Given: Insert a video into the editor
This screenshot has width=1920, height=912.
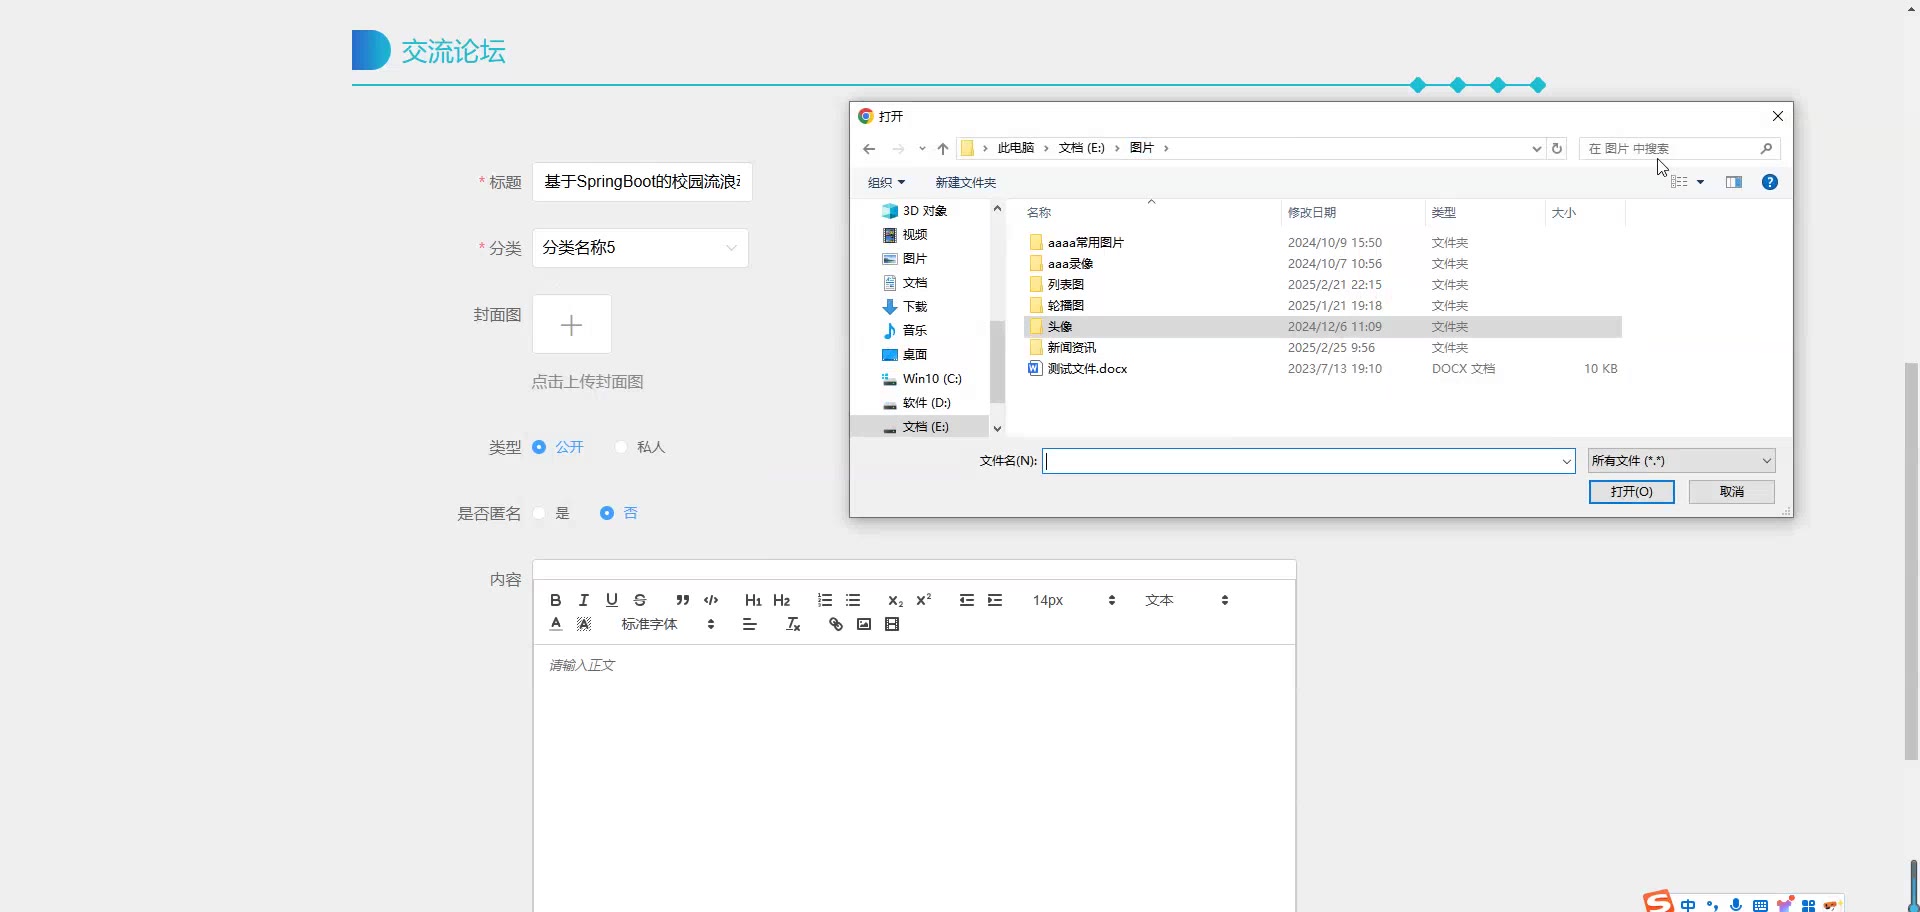Looking at the screenshot, I should pyautogui.click(x=892, y=625).
